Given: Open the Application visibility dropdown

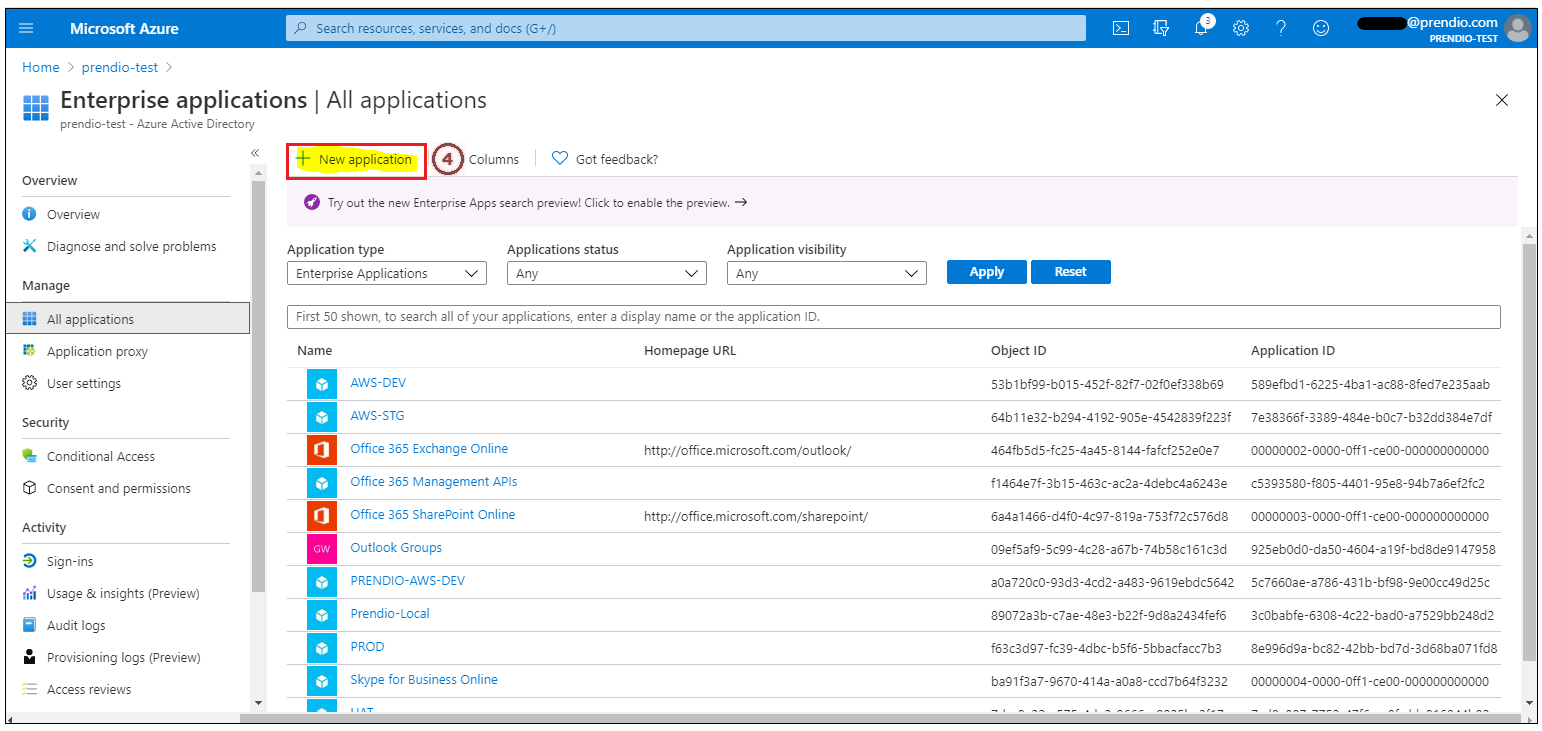Looking at the screenshot, I should coord(826,272).
